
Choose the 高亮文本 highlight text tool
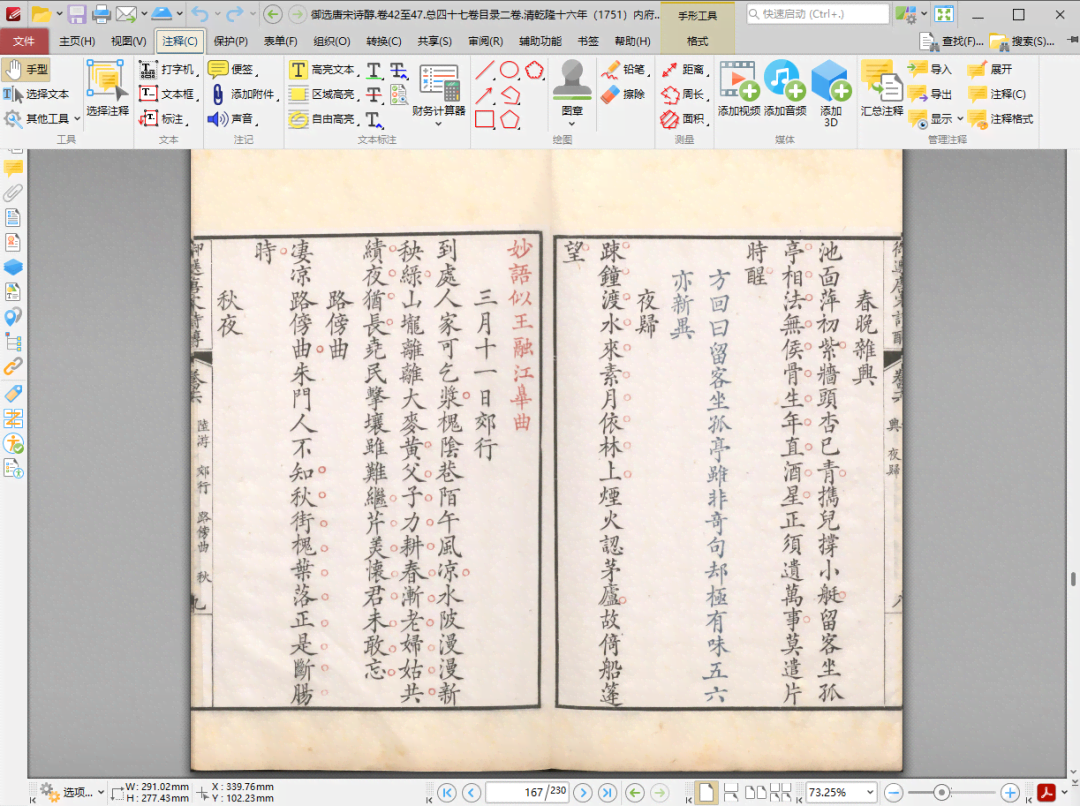(x=322, y=70)
